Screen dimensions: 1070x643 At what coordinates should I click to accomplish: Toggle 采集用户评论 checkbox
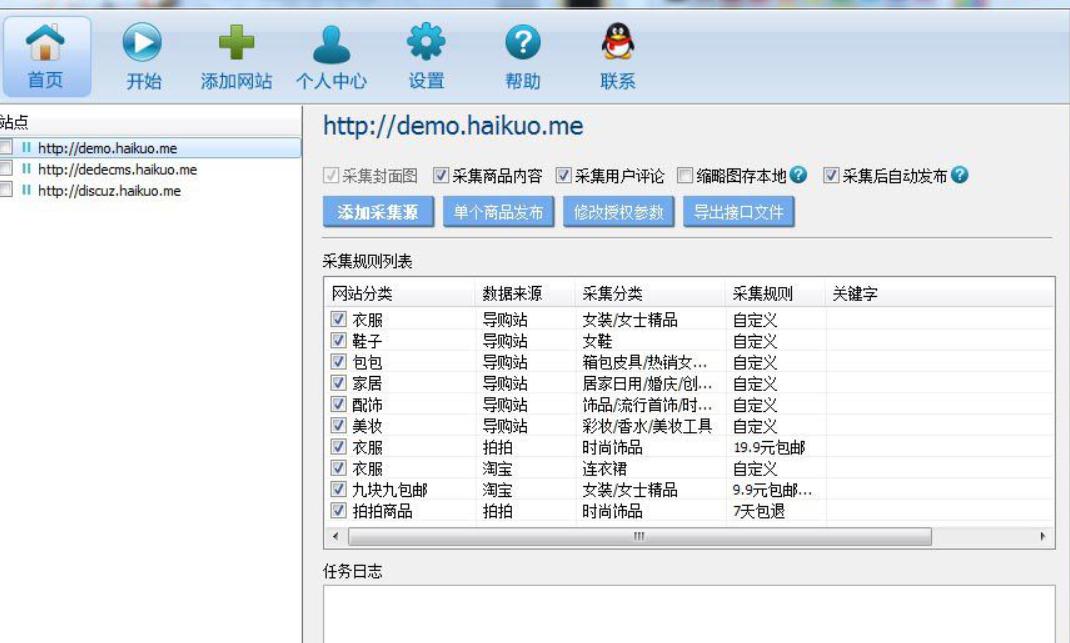(x=563, y=175)
